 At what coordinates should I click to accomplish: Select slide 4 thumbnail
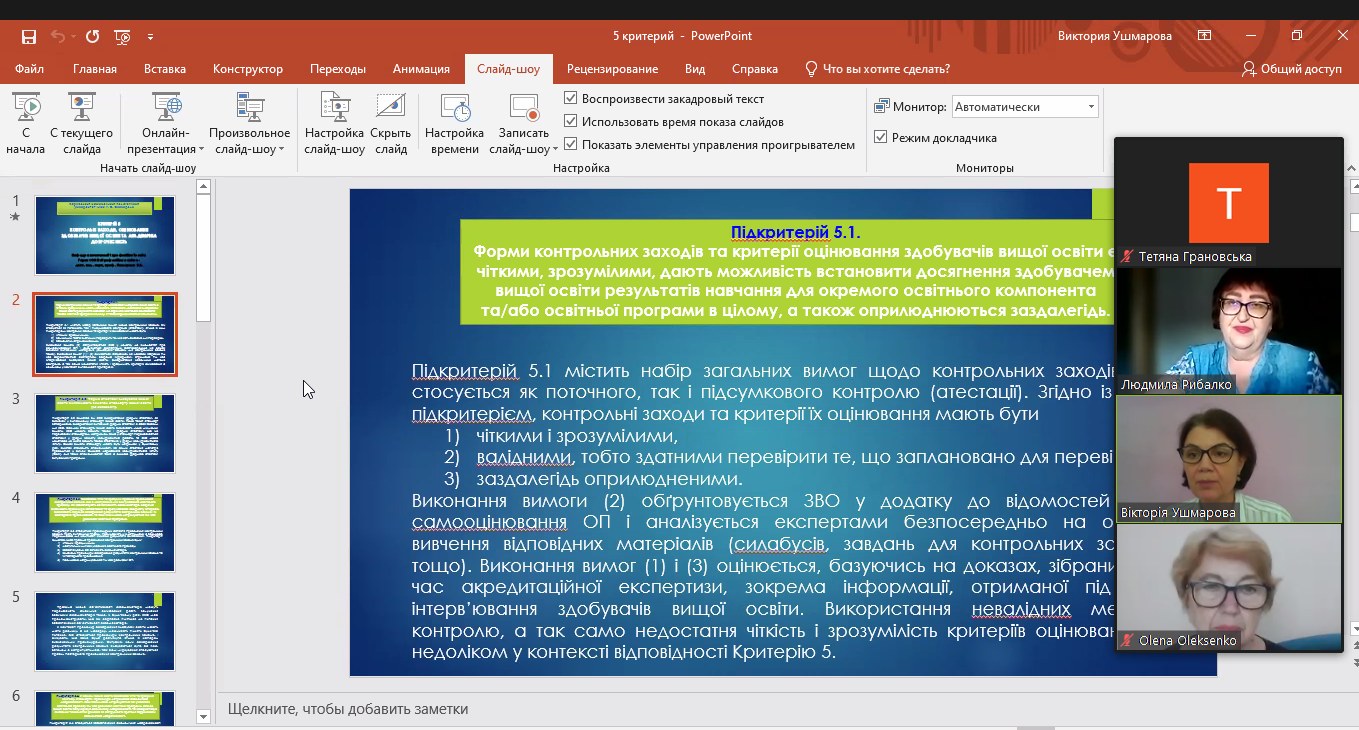tap(105, 532)
